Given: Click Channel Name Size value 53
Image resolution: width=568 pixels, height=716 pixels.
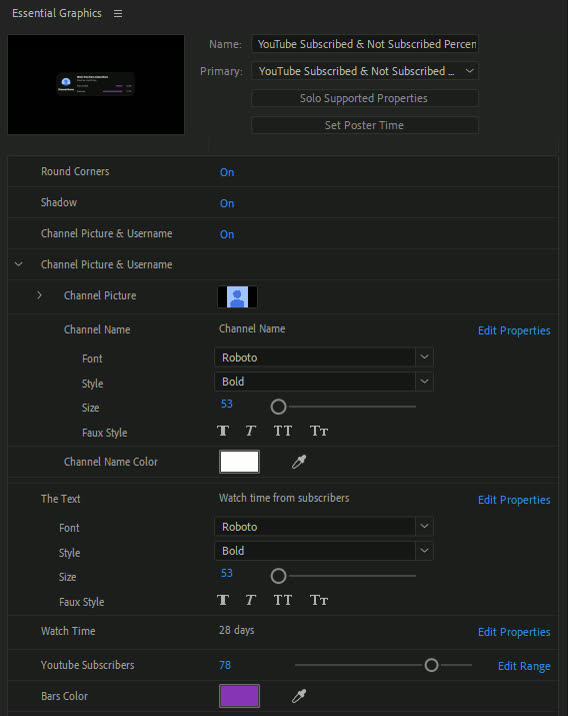Looking at the screenshot, I should tap(226, 404).
